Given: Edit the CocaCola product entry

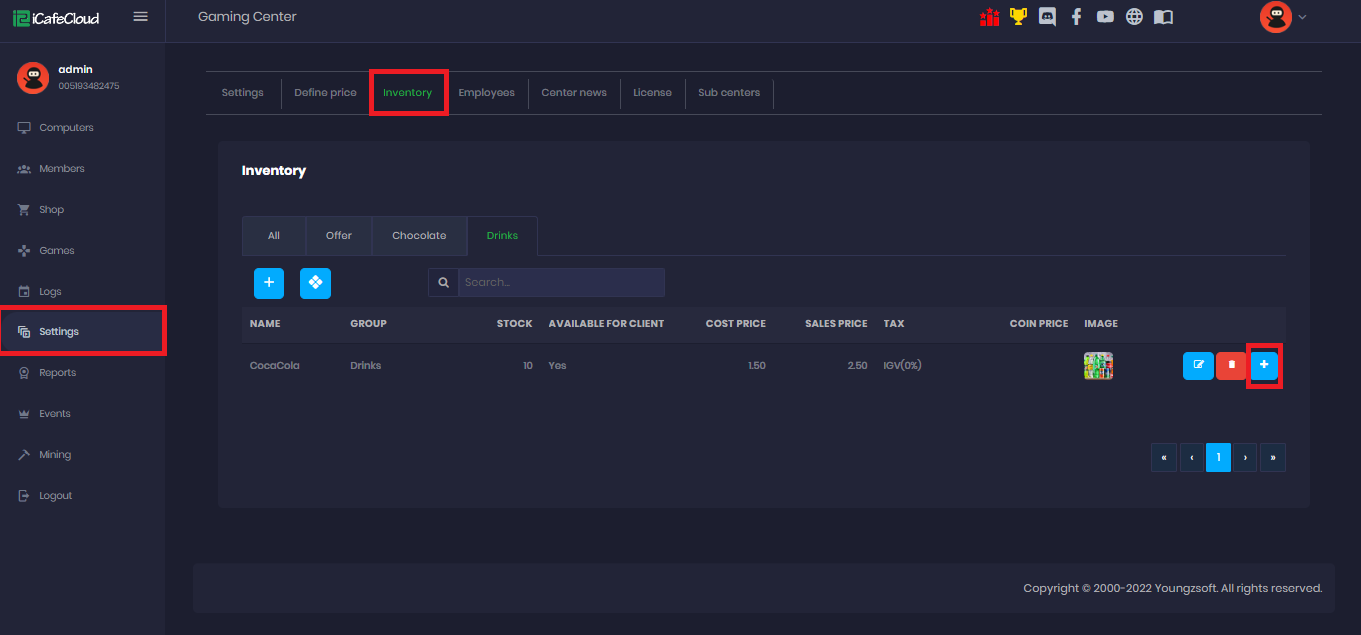Looking at the screenshot, I should pyautogui.click(x=1198, y=366).
